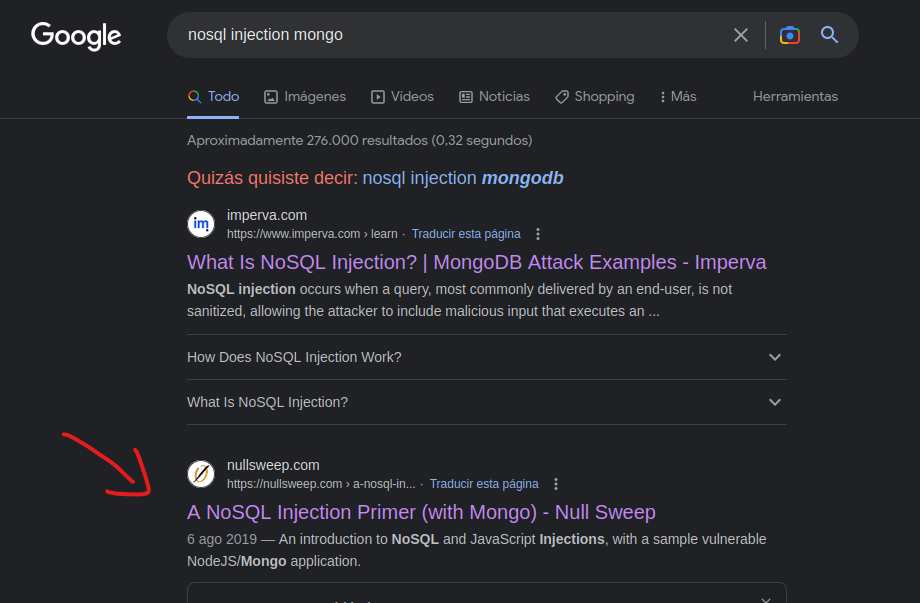Click Traducir esta página for Imperva
Screen dimensions: 920x603
coord(466,234)
